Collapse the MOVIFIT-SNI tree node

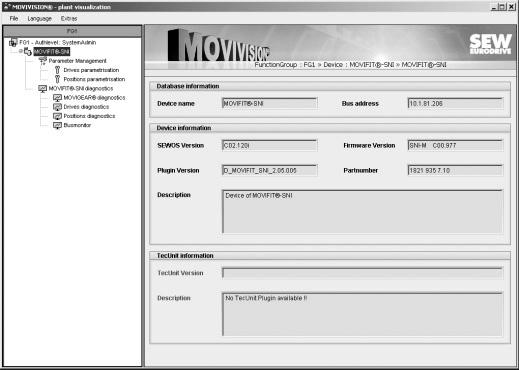(x=20, y=51)
